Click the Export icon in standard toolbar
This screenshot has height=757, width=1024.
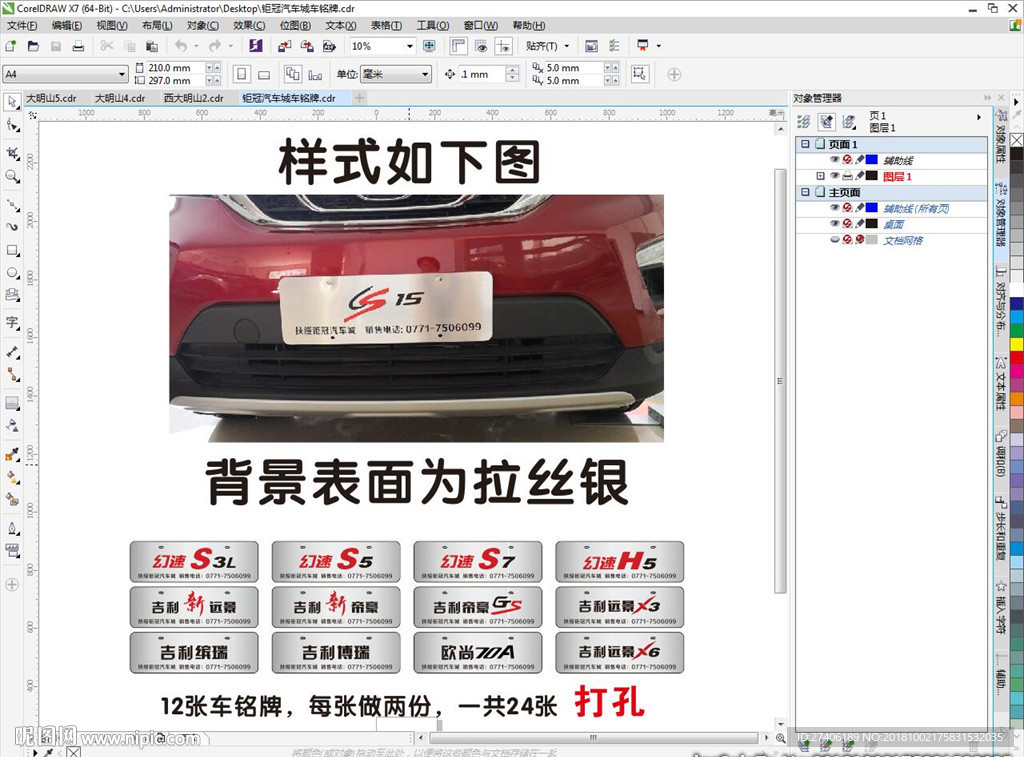pyautogui.click(x=306, y=46)
